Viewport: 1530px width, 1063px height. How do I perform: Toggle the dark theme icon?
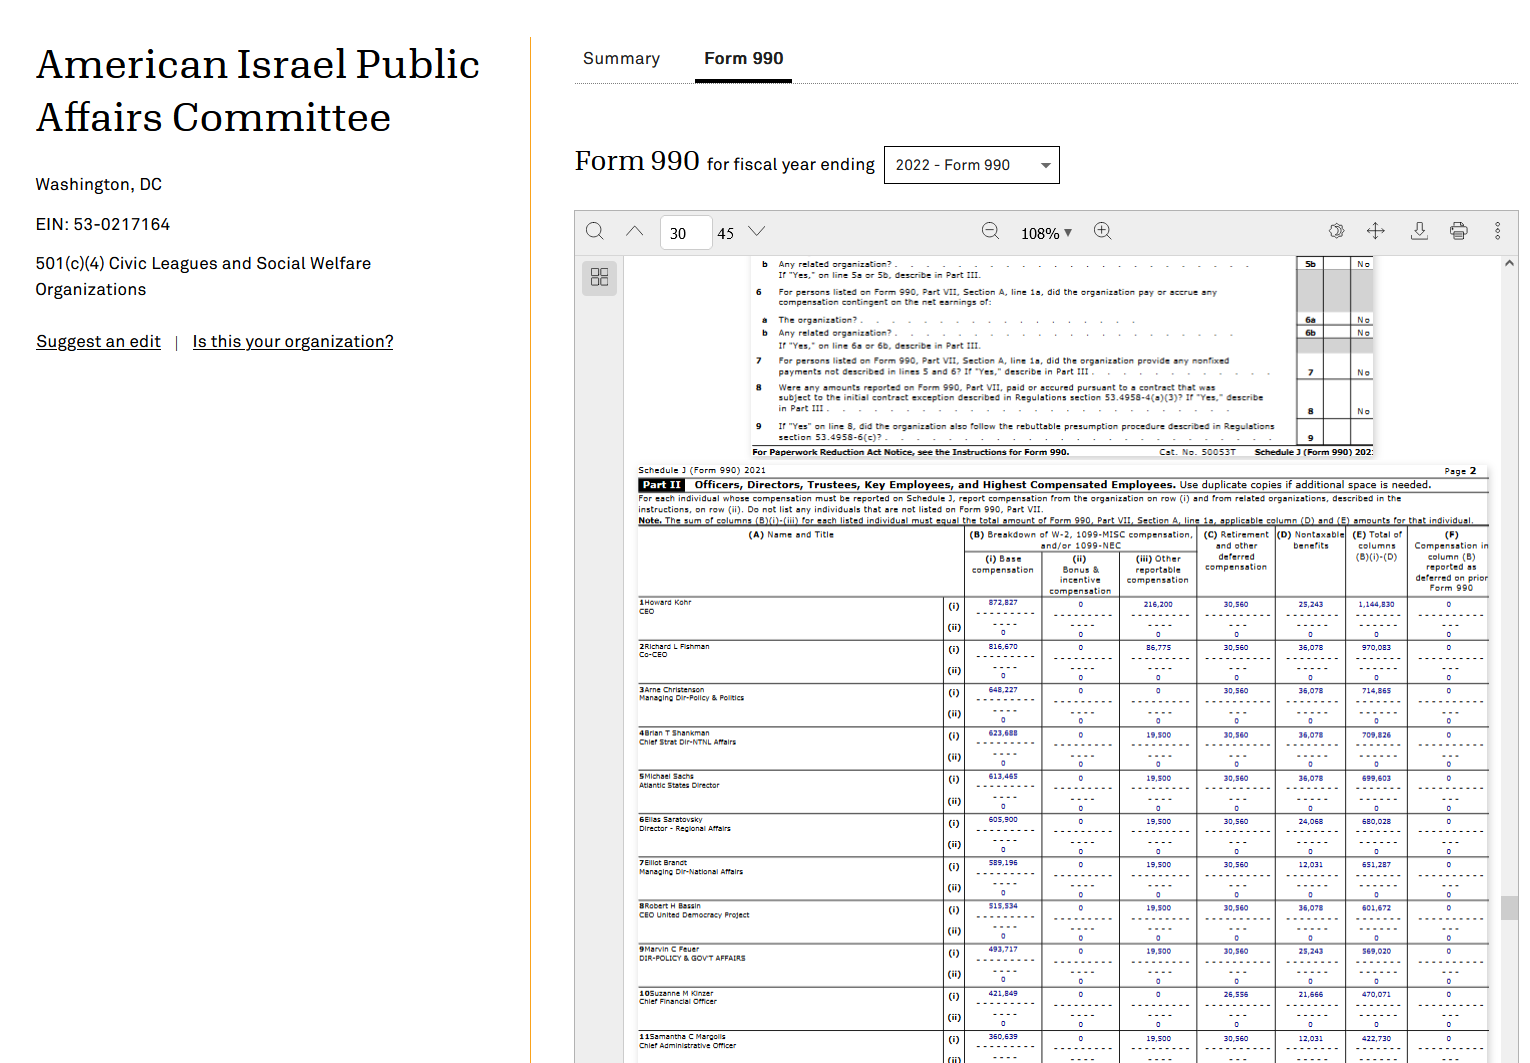(1336, 231)
